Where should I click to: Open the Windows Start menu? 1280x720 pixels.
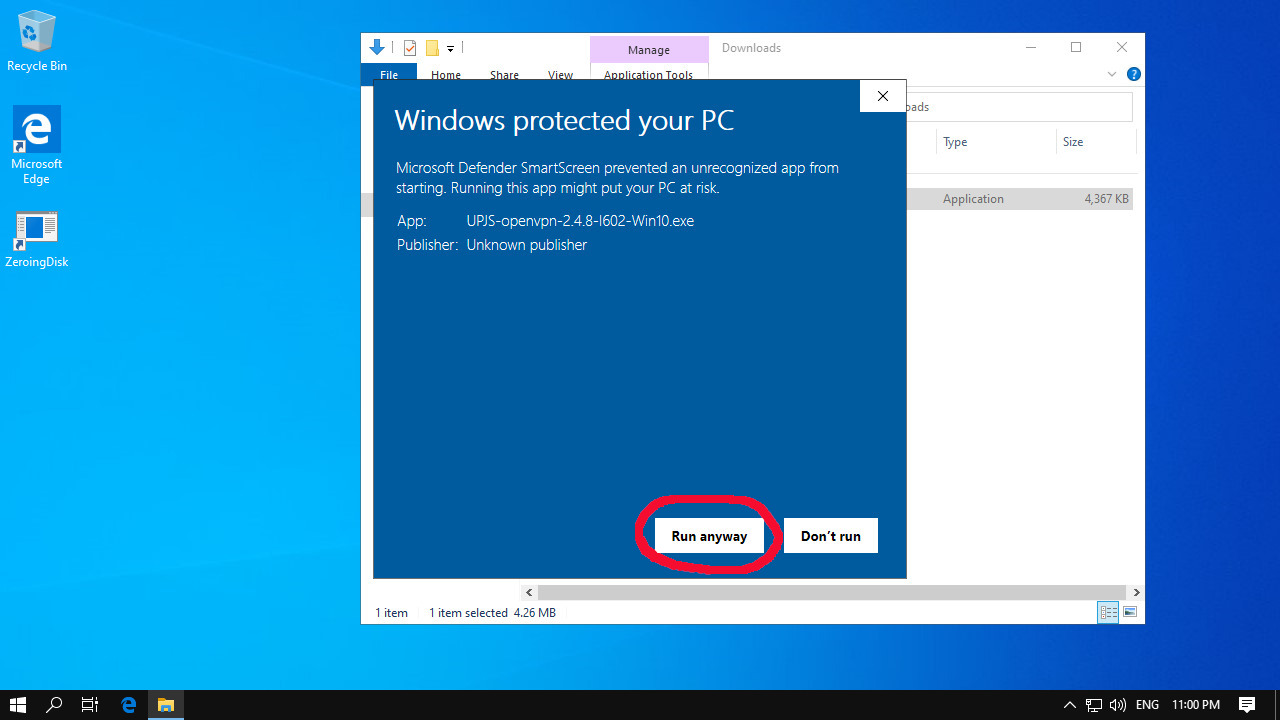[18, 705]
